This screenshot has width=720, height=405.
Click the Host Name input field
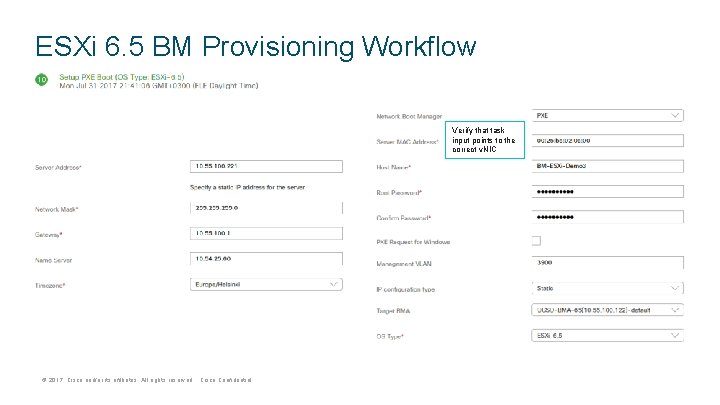(608, 166)
